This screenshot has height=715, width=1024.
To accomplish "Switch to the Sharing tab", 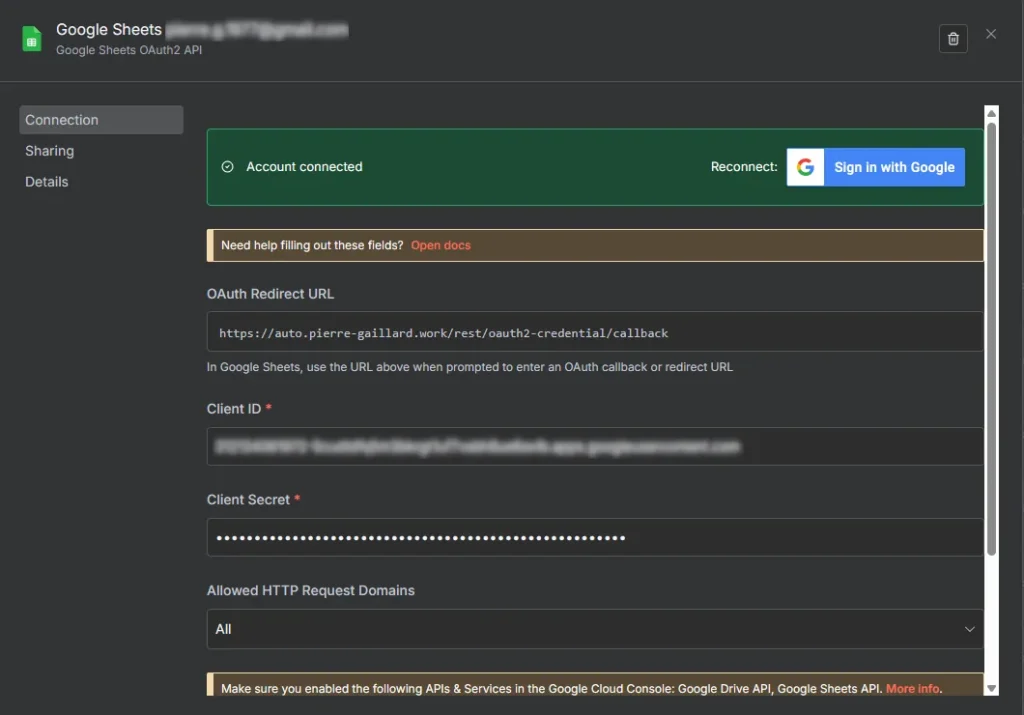I will [x=50, y=151].
